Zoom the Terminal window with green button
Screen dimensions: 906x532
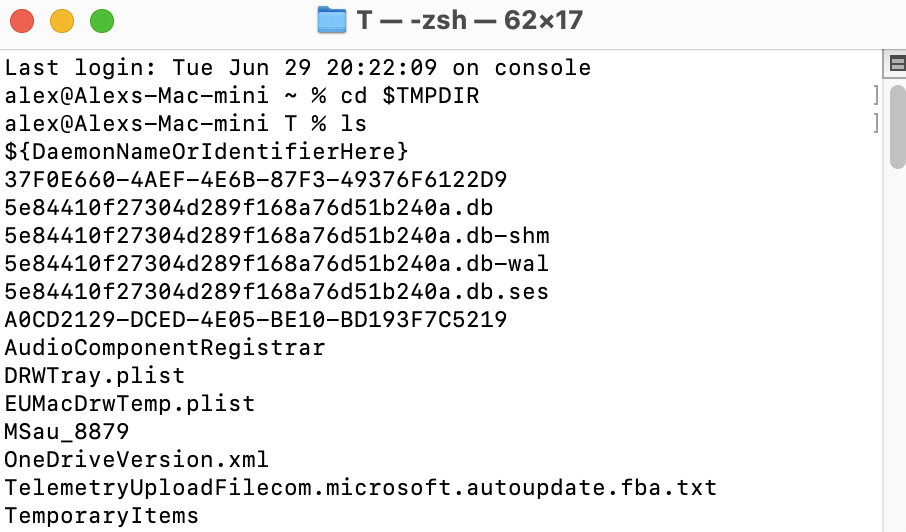(101, 21)
